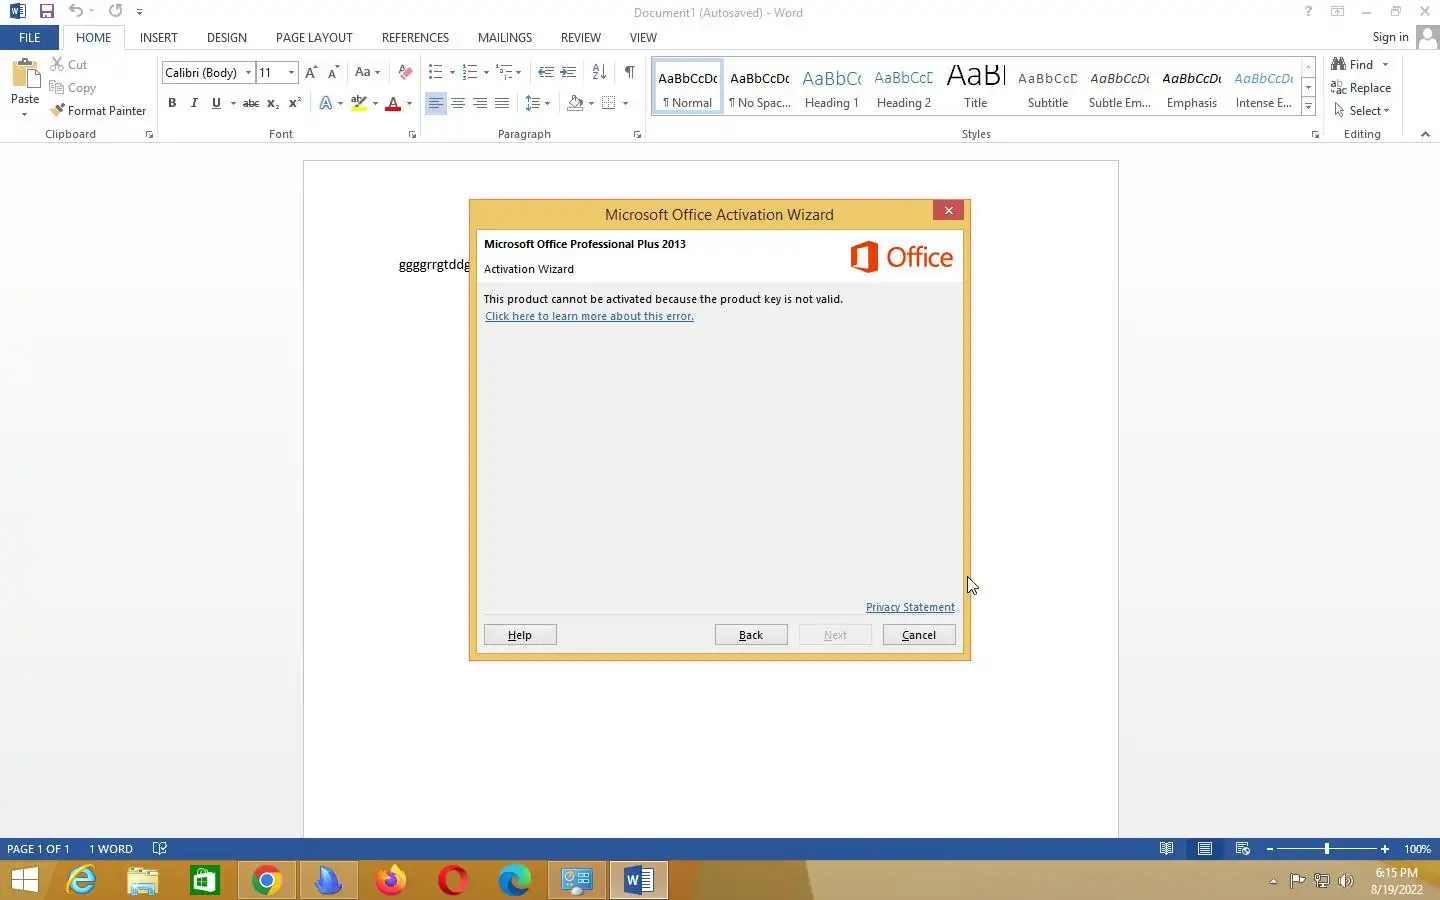Image resolution: width=1440 pixels, height=900 pixels.
Task: Open the Change Case dropdown
Action: point(367,72)
